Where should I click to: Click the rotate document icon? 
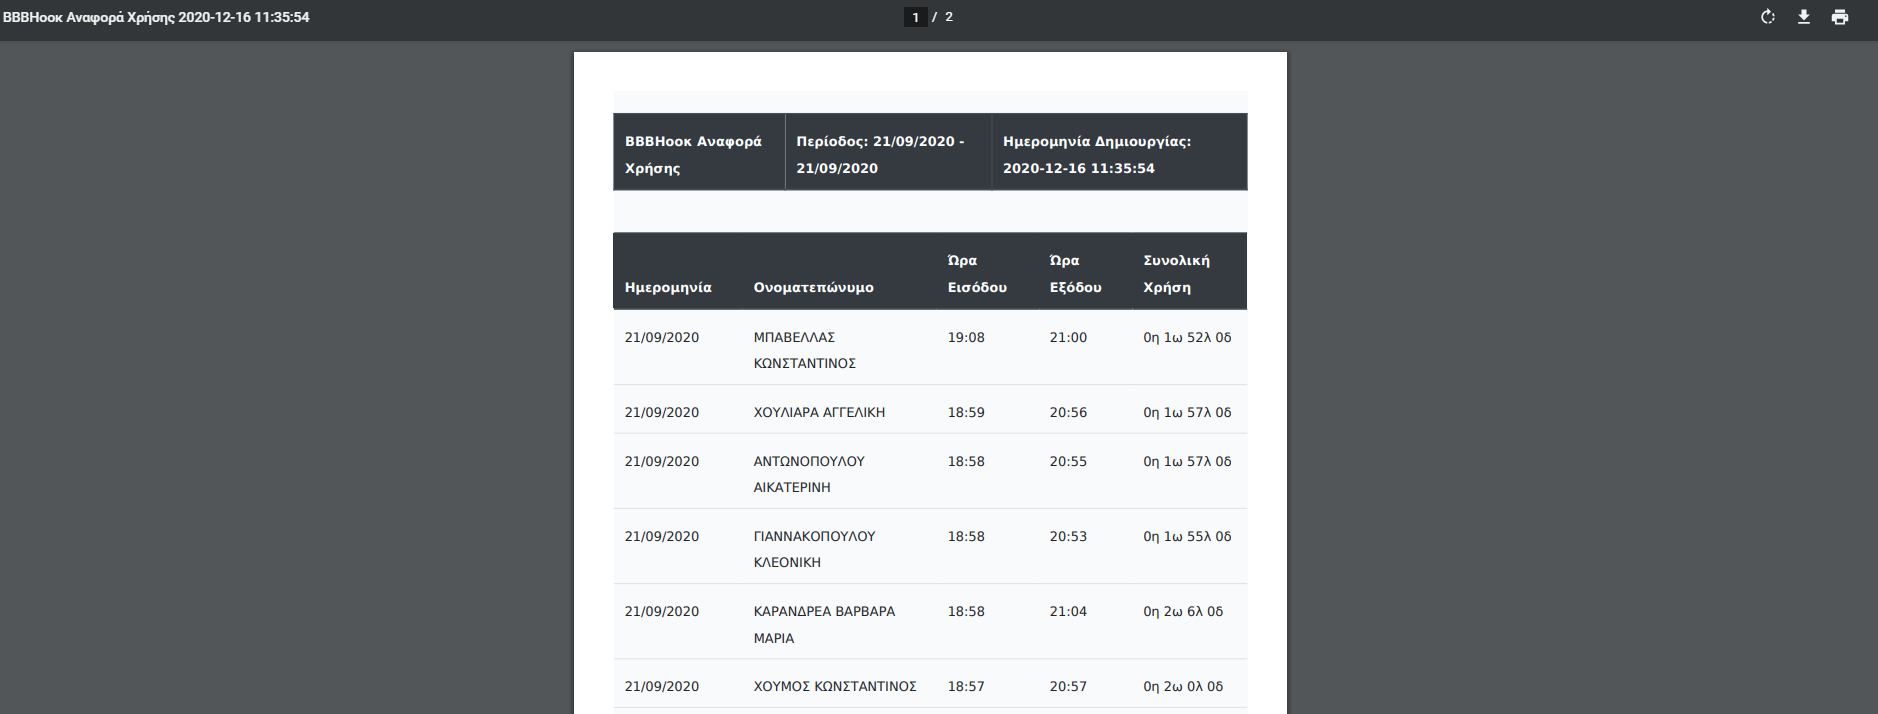tap(1767, 17)
